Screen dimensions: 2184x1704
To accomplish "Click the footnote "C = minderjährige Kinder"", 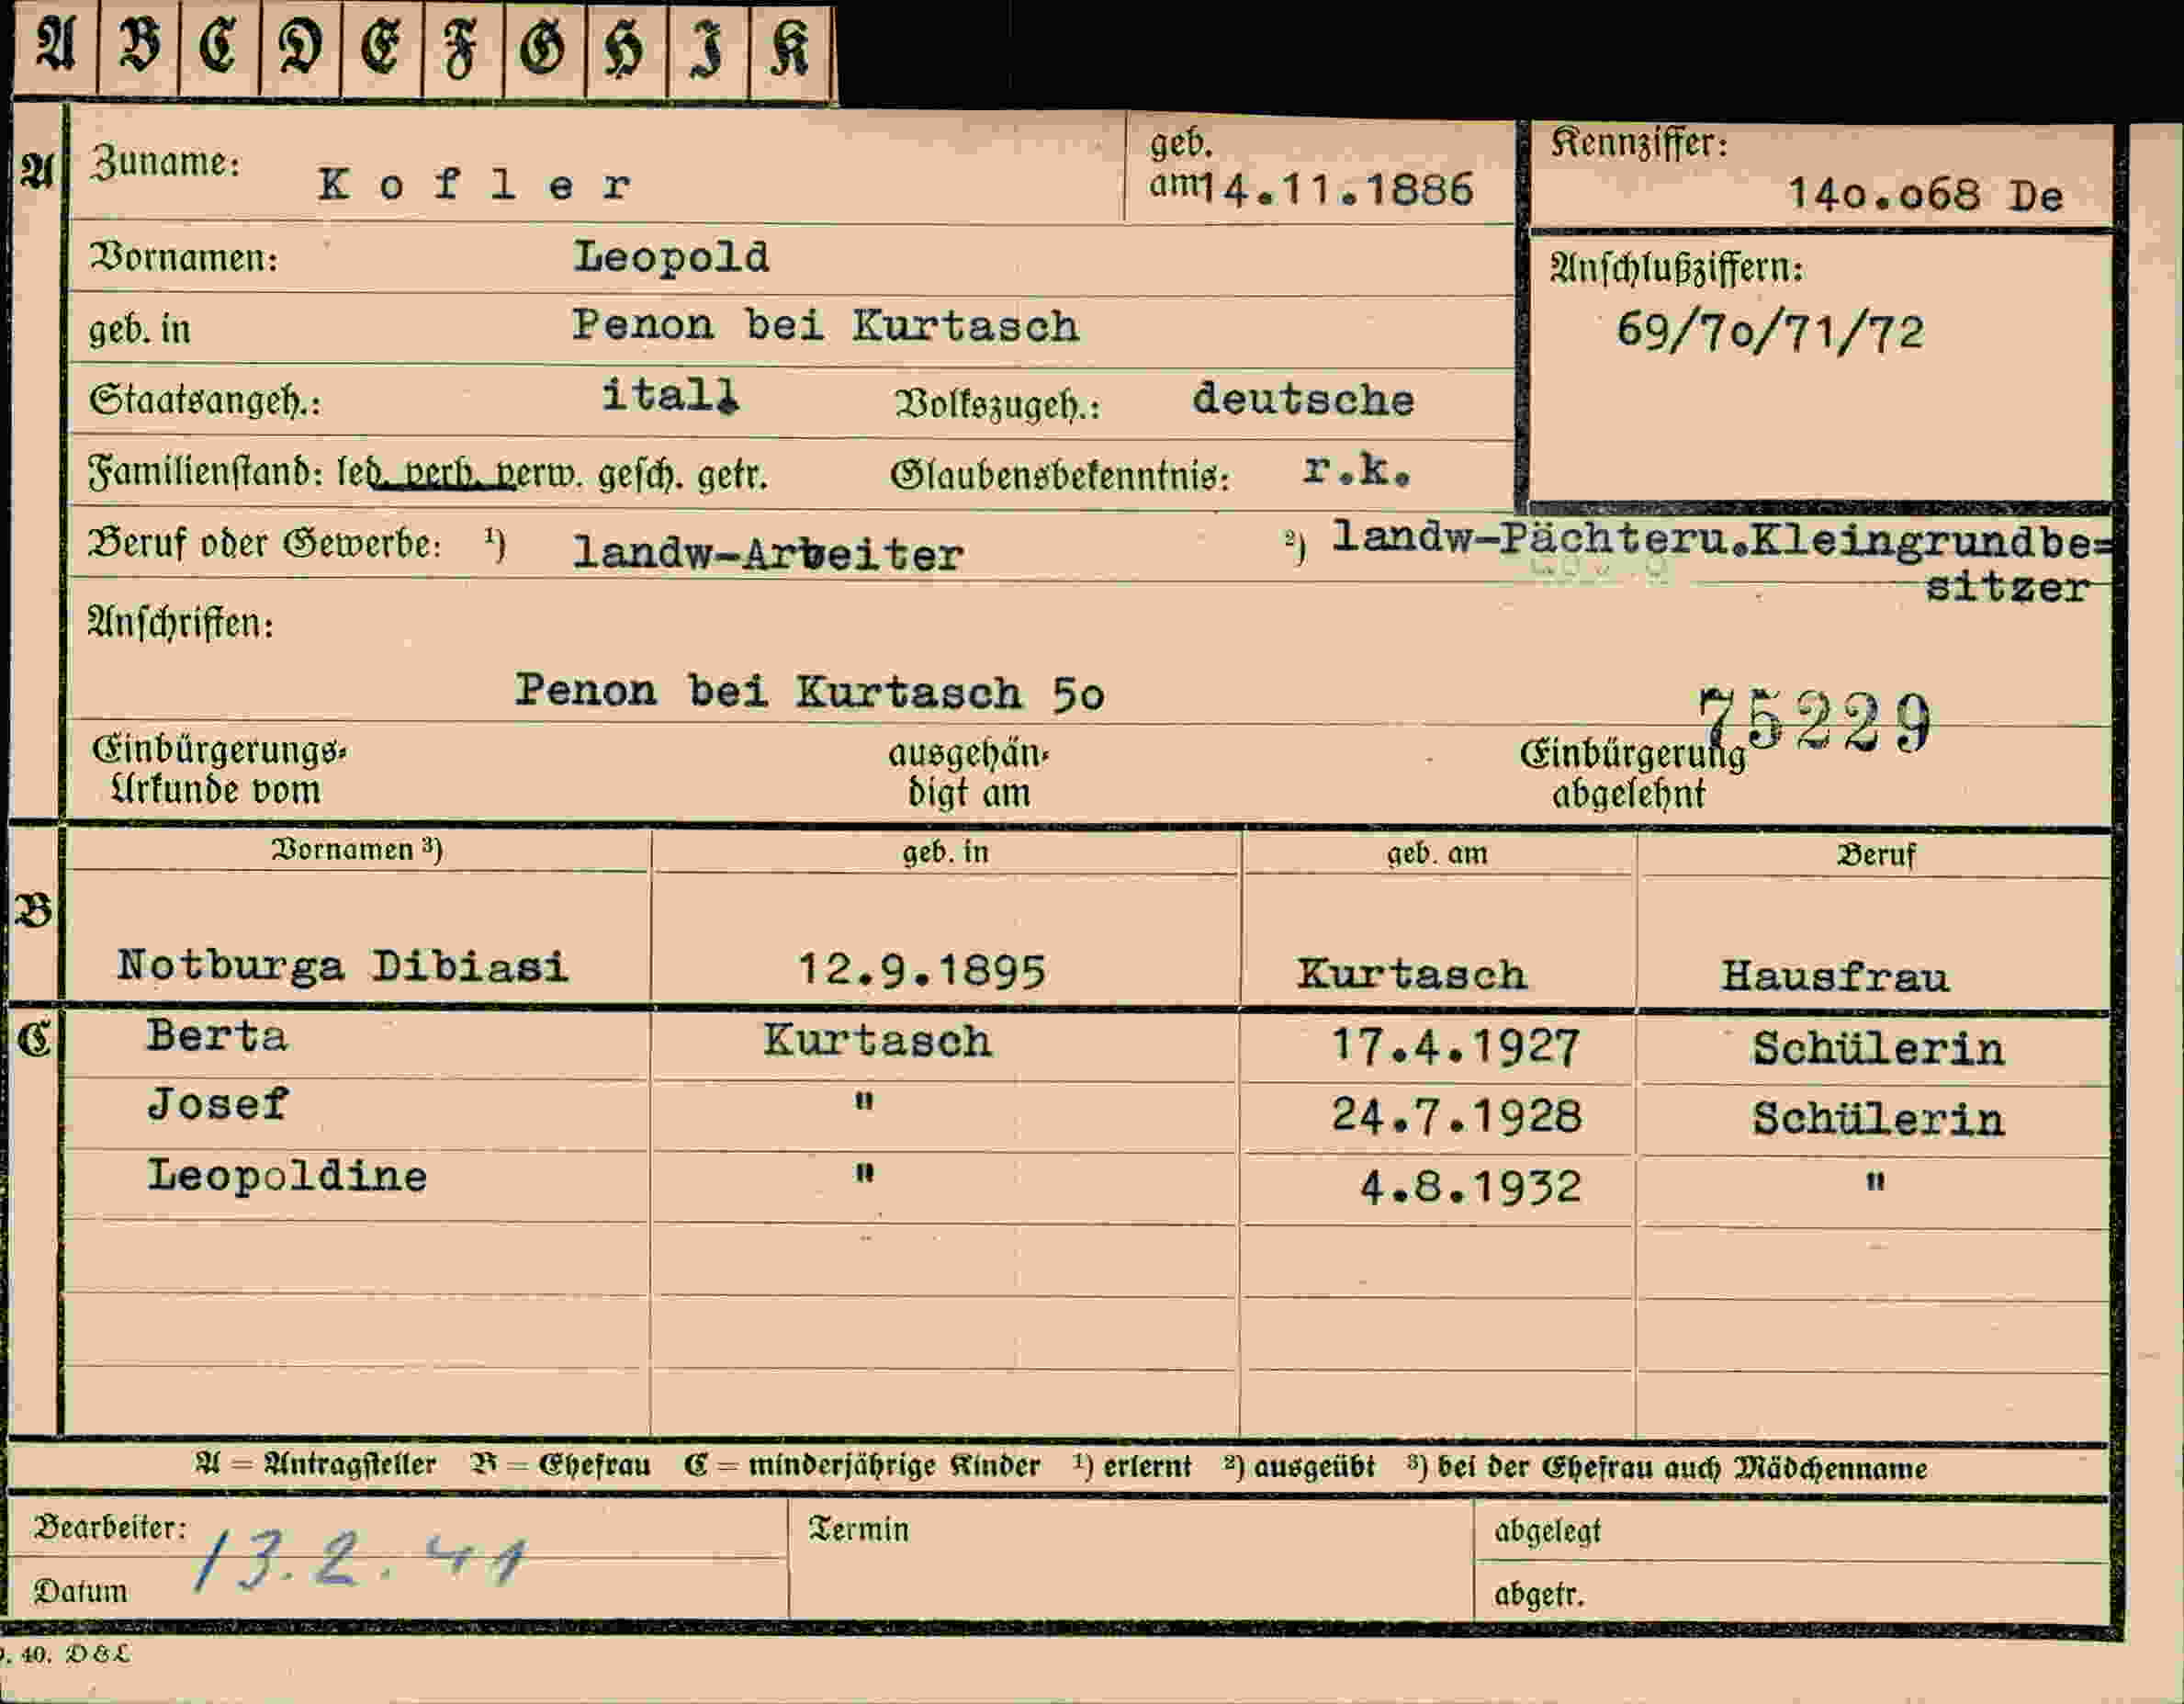I will pyautogui.click(x=862, y=1465).
